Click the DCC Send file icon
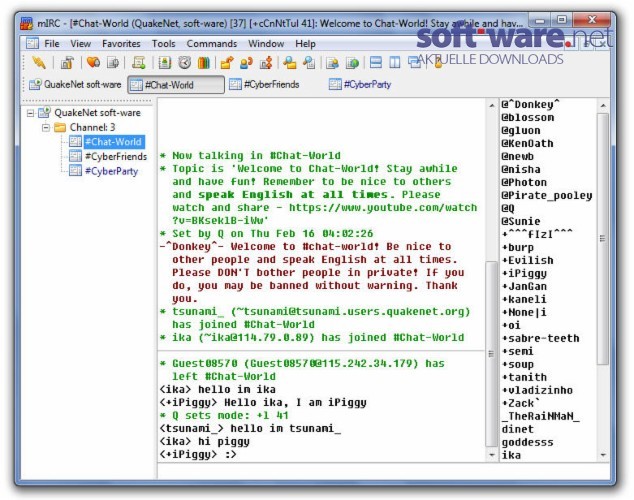 227,63
